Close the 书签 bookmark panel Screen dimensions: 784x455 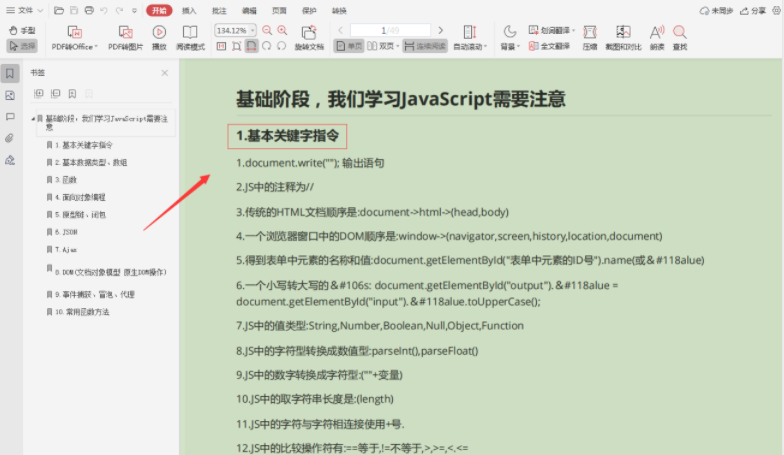(x=164, y=73)
